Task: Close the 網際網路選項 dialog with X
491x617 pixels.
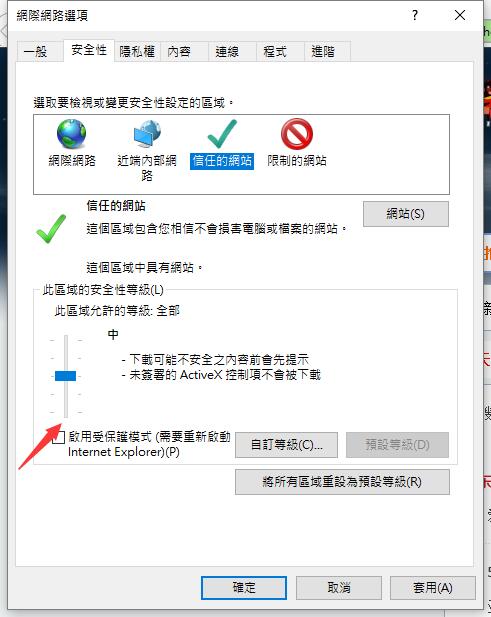Action: (x=460, y=15)
